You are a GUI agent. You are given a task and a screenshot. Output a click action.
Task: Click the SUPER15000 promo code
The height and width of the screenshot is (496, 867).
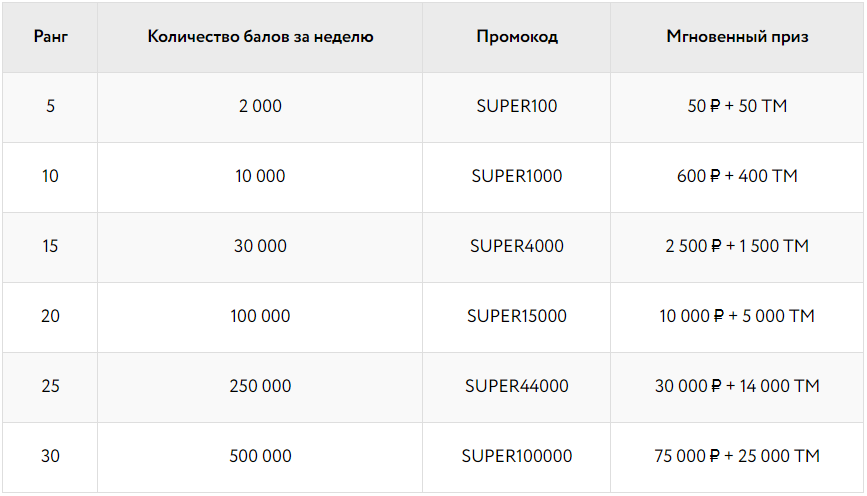pyautogui.click(x=517, y=316)
